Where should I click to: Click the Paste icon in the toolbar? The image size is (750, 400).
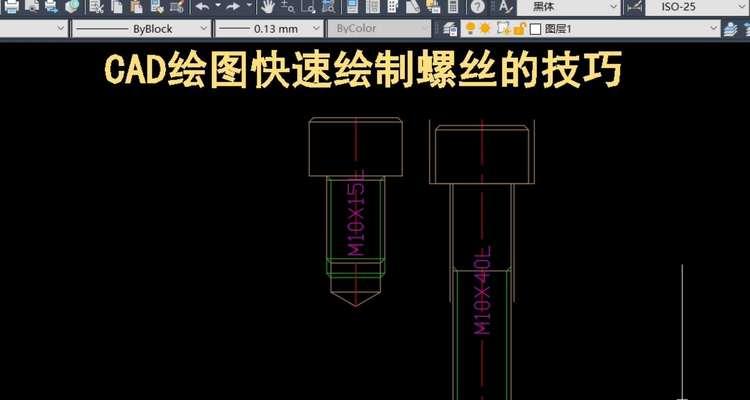pyautogui.click(x=136, y=6)
